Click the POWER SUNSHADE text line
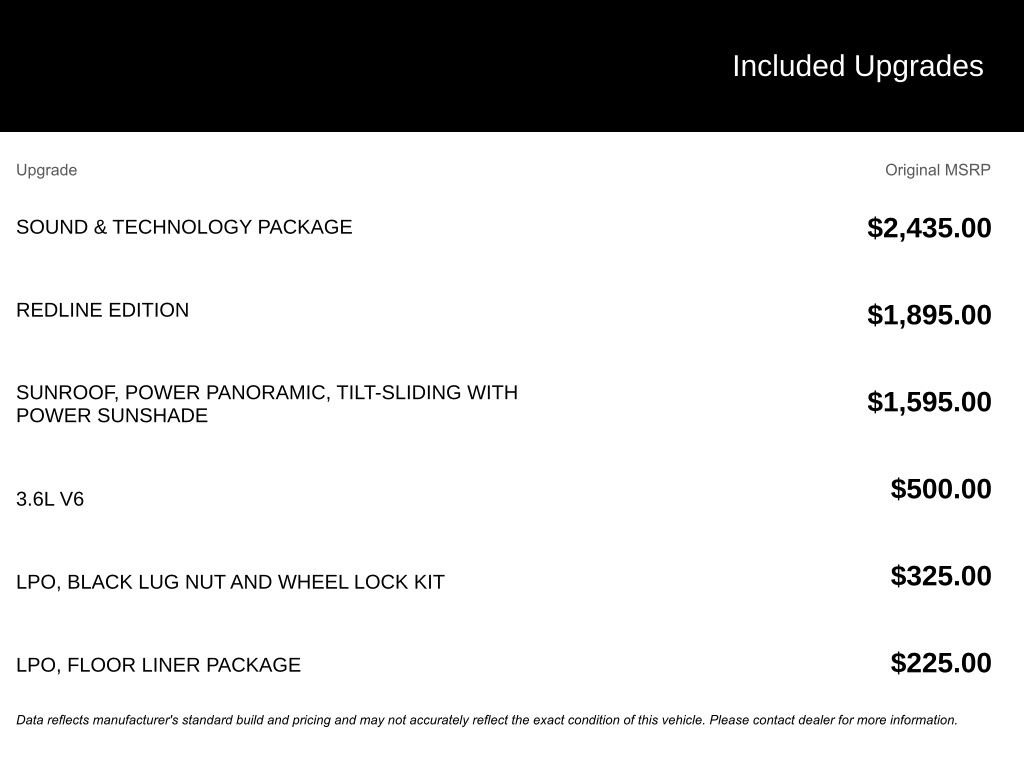 point(112,416)
